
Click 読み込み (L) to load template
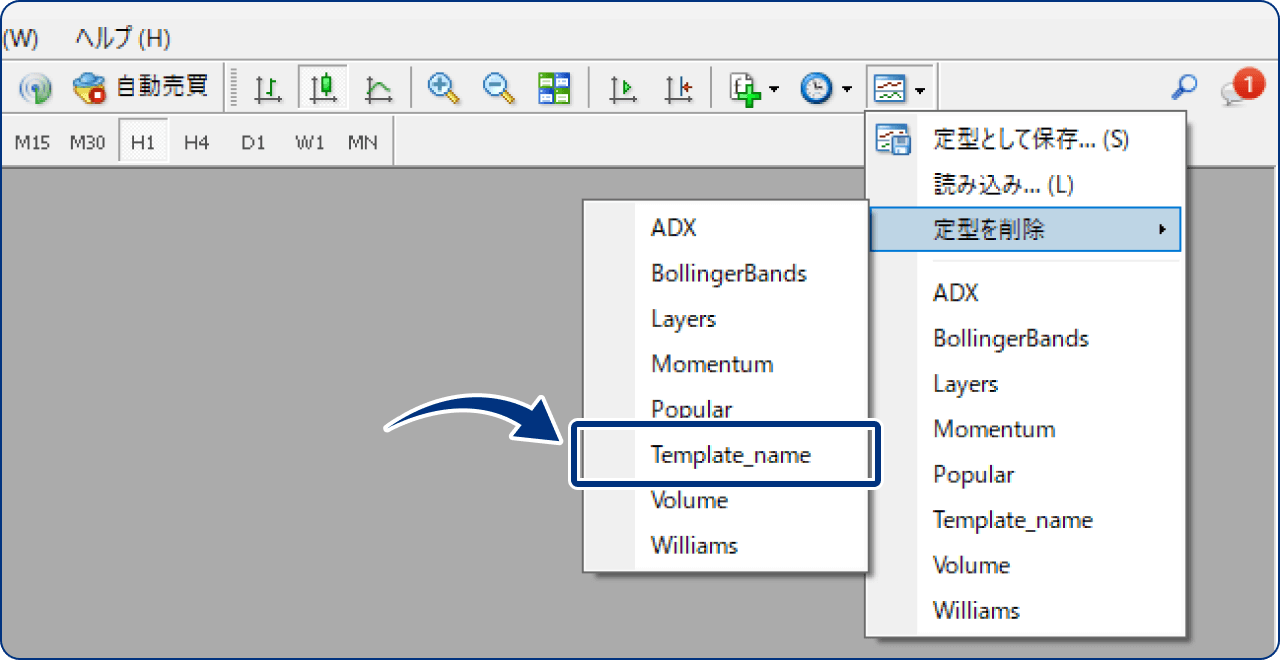1002,185
